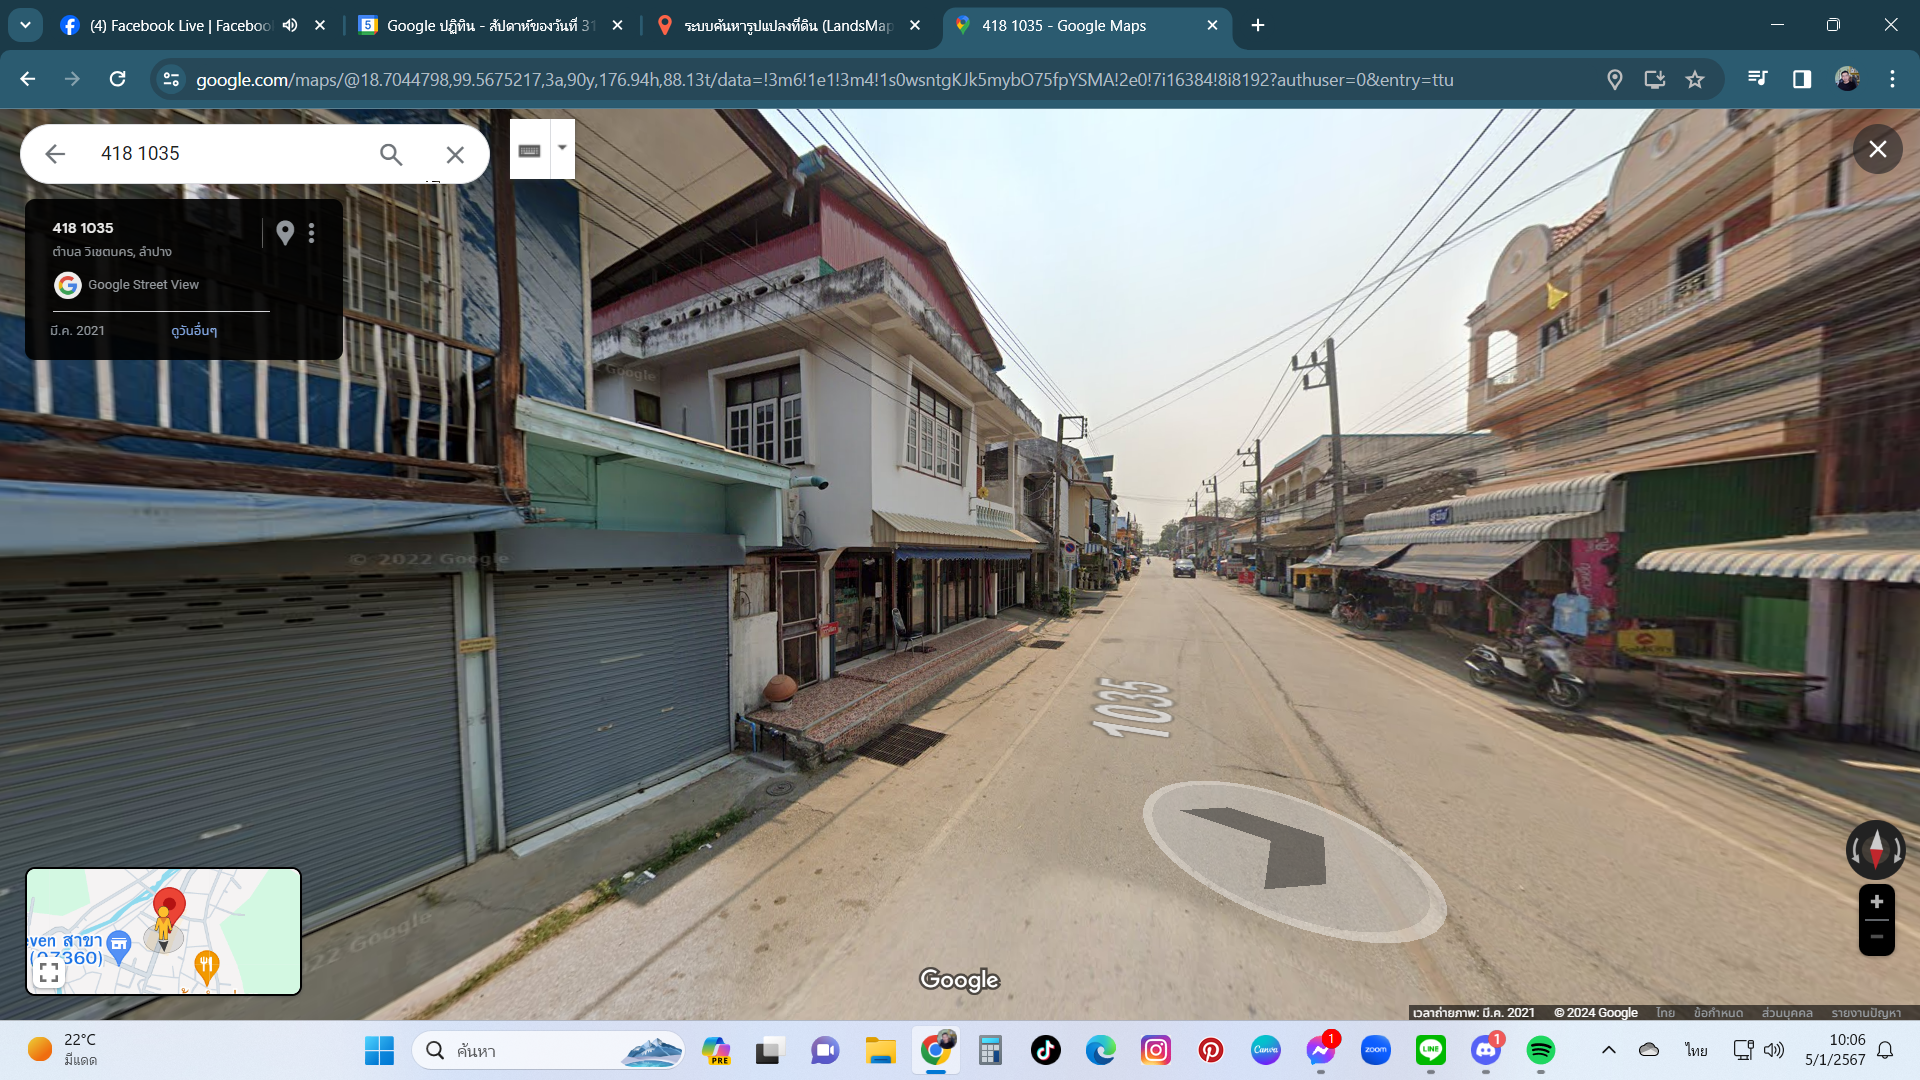Screen dimensions: 1920x1080
Task: Open File Explorer from the taskbar
Action: point(880,1050)
